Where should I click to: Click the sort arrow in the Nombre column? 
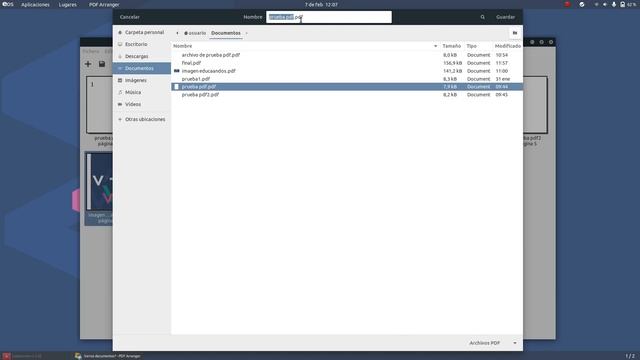[x=436, y=46]
